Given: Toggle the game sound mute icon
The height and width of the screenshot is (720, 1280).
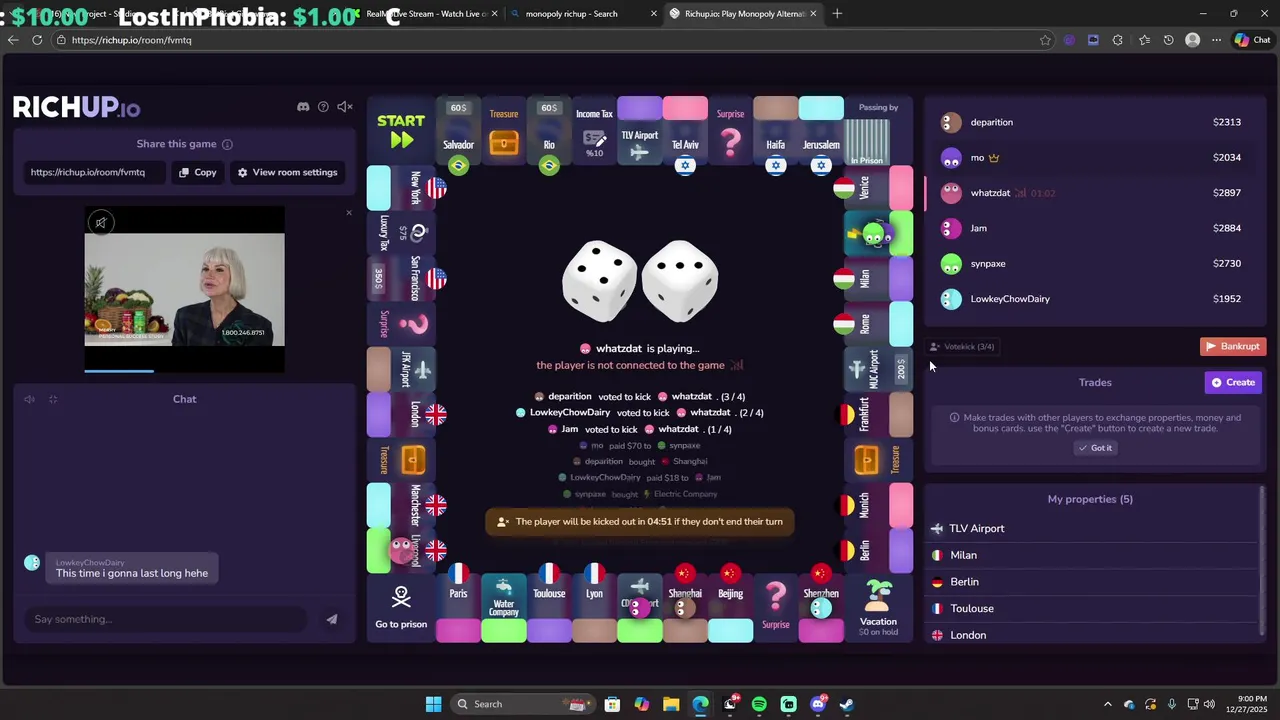Looking at the screenshot, I should [345, 107].
